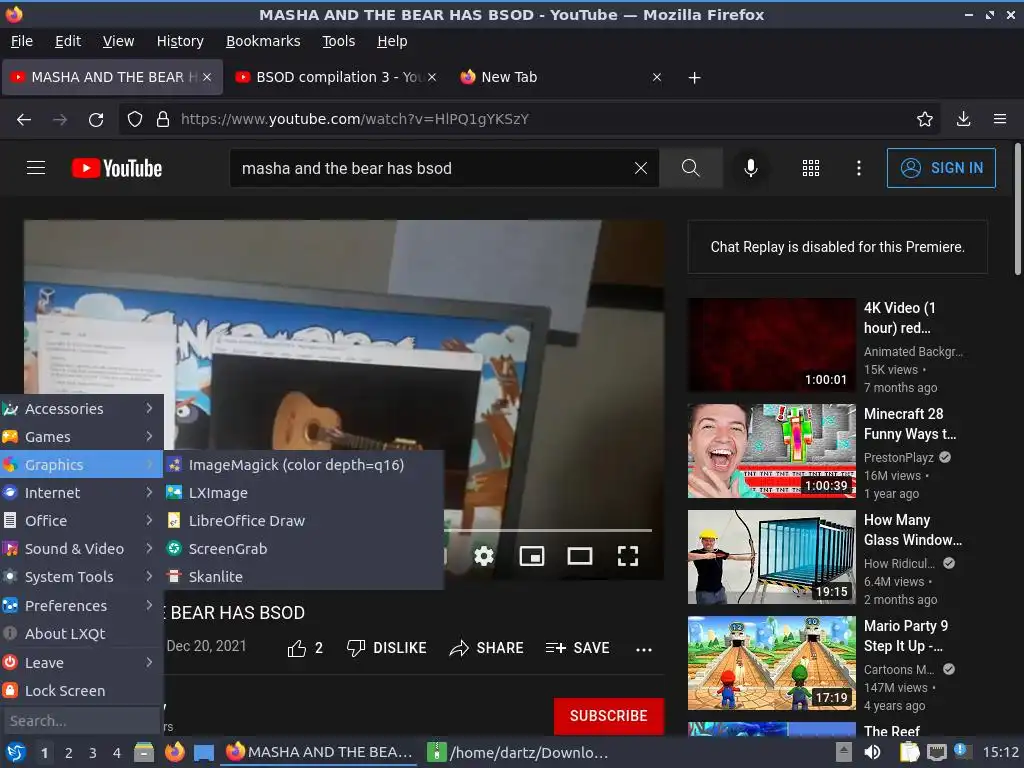
Task: Expand the Office submenu
Action: (82, 521)
